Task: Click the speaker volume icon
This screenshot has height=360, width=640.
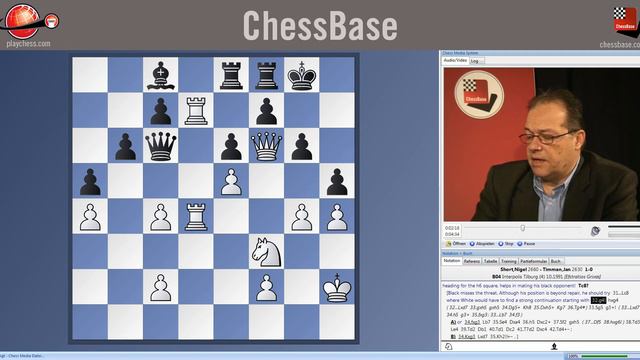Action: point(596,231)
